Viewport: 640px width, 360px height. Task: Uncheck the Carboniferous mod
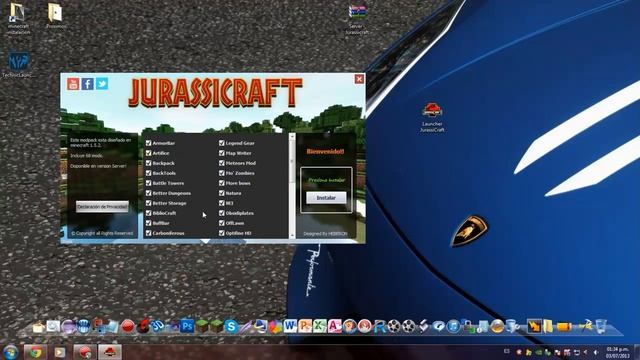pos(149,233)
